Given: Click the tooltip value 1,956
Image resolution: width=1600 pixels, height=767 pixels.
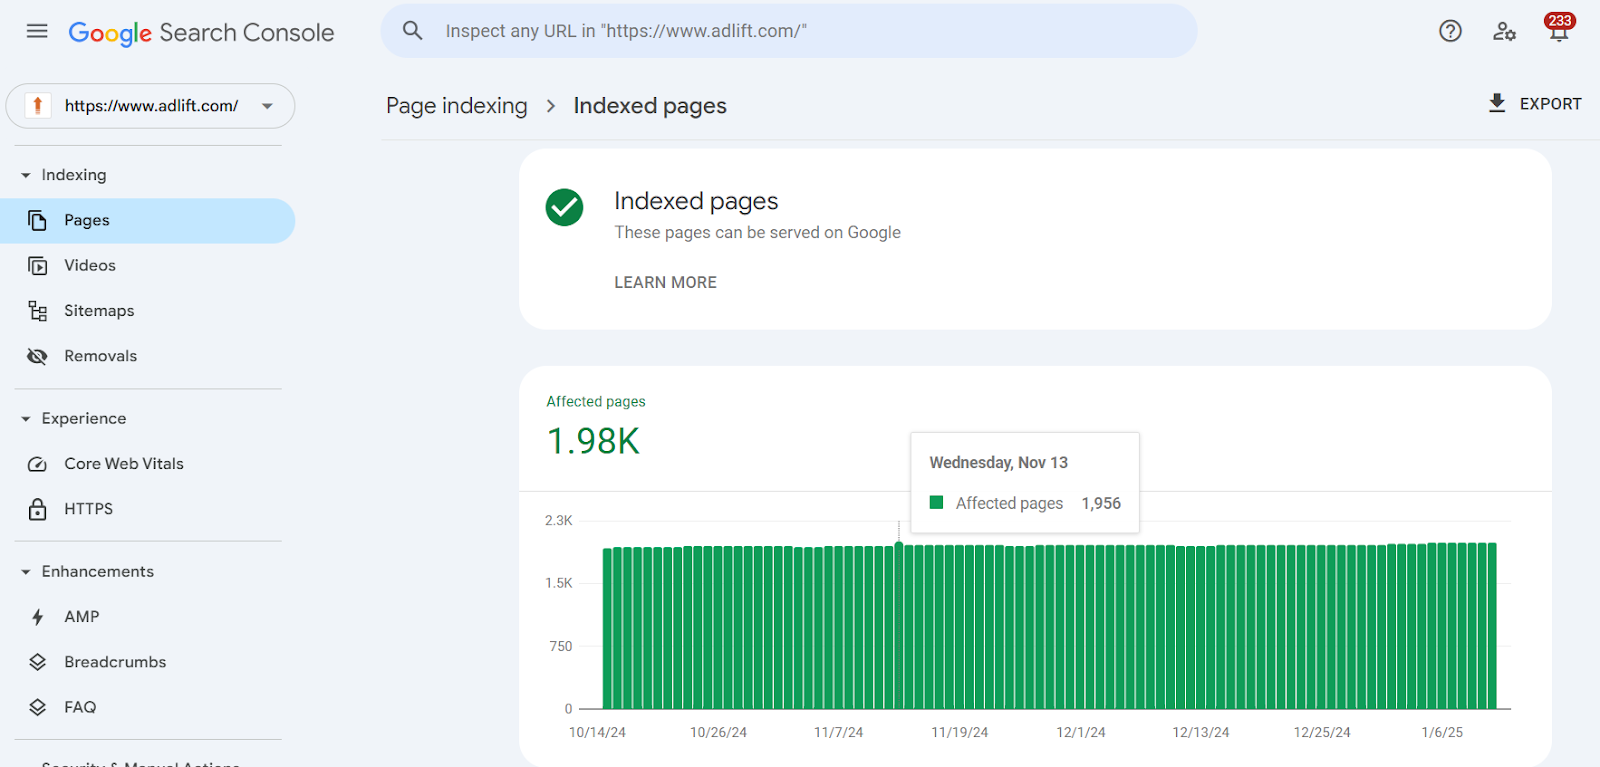Looking at the screenshot, I should point(1101,503).
